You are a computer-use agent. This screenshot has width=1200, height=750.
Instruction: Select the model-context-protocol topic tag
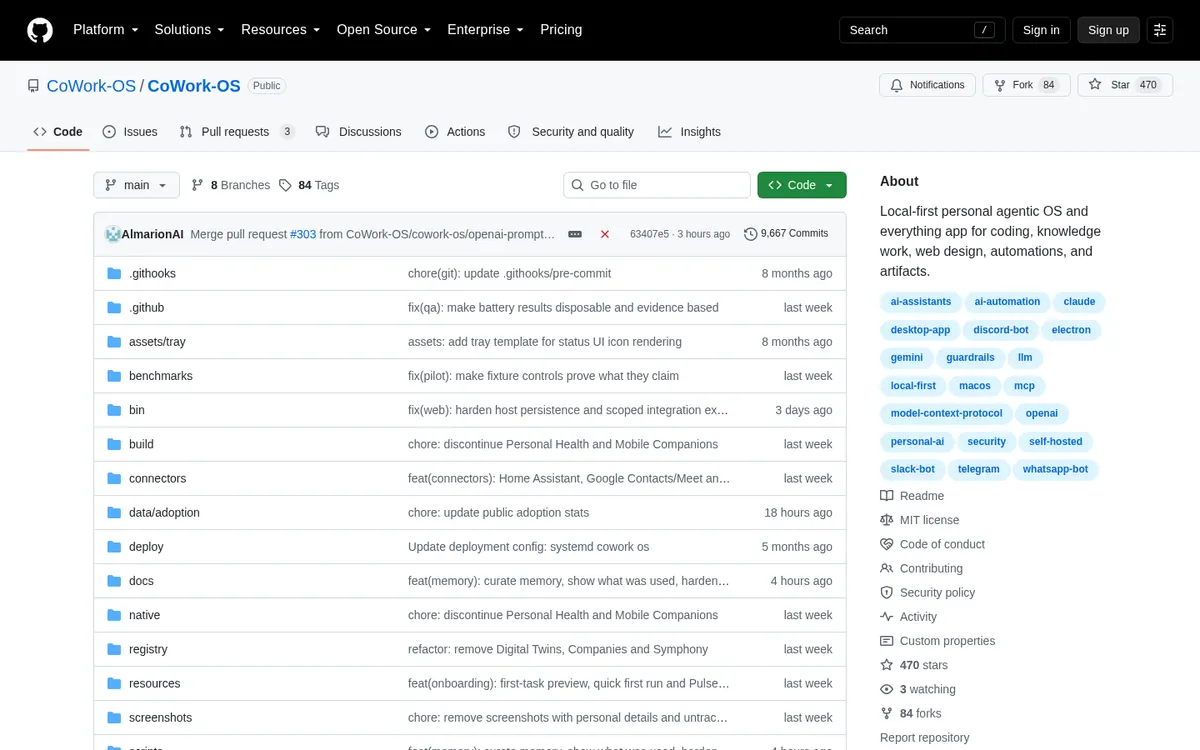(x=946, y=414)
